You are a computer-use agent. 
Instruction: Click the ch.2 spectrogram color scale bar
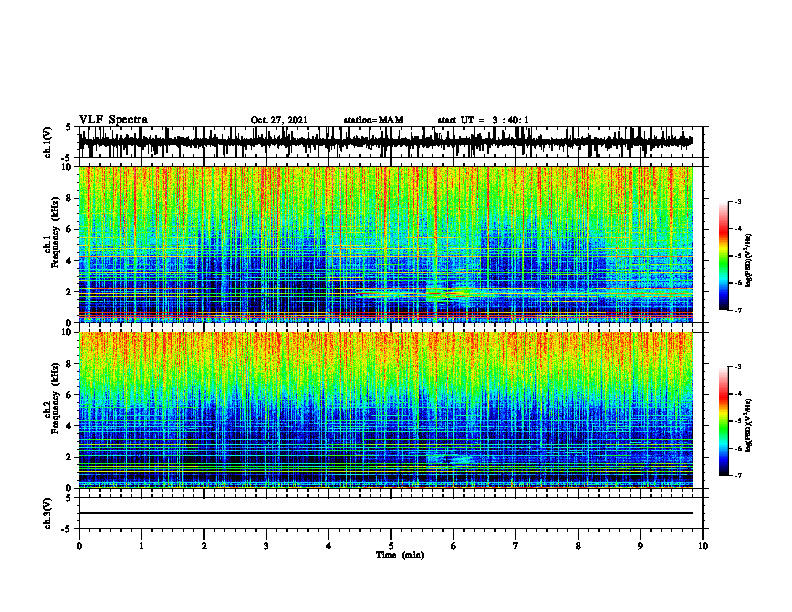pos(723,421)
